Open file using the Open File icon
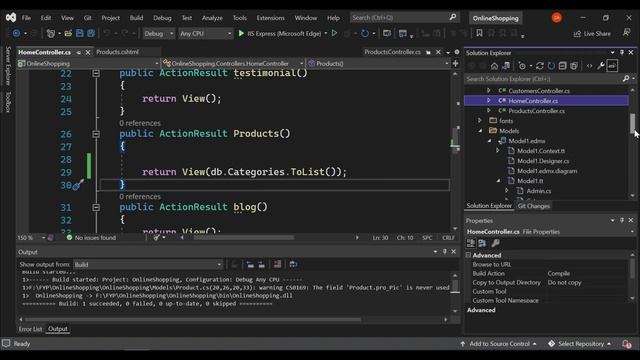The height and width of the screenshot is (360, 640). [x=68, y=33]
